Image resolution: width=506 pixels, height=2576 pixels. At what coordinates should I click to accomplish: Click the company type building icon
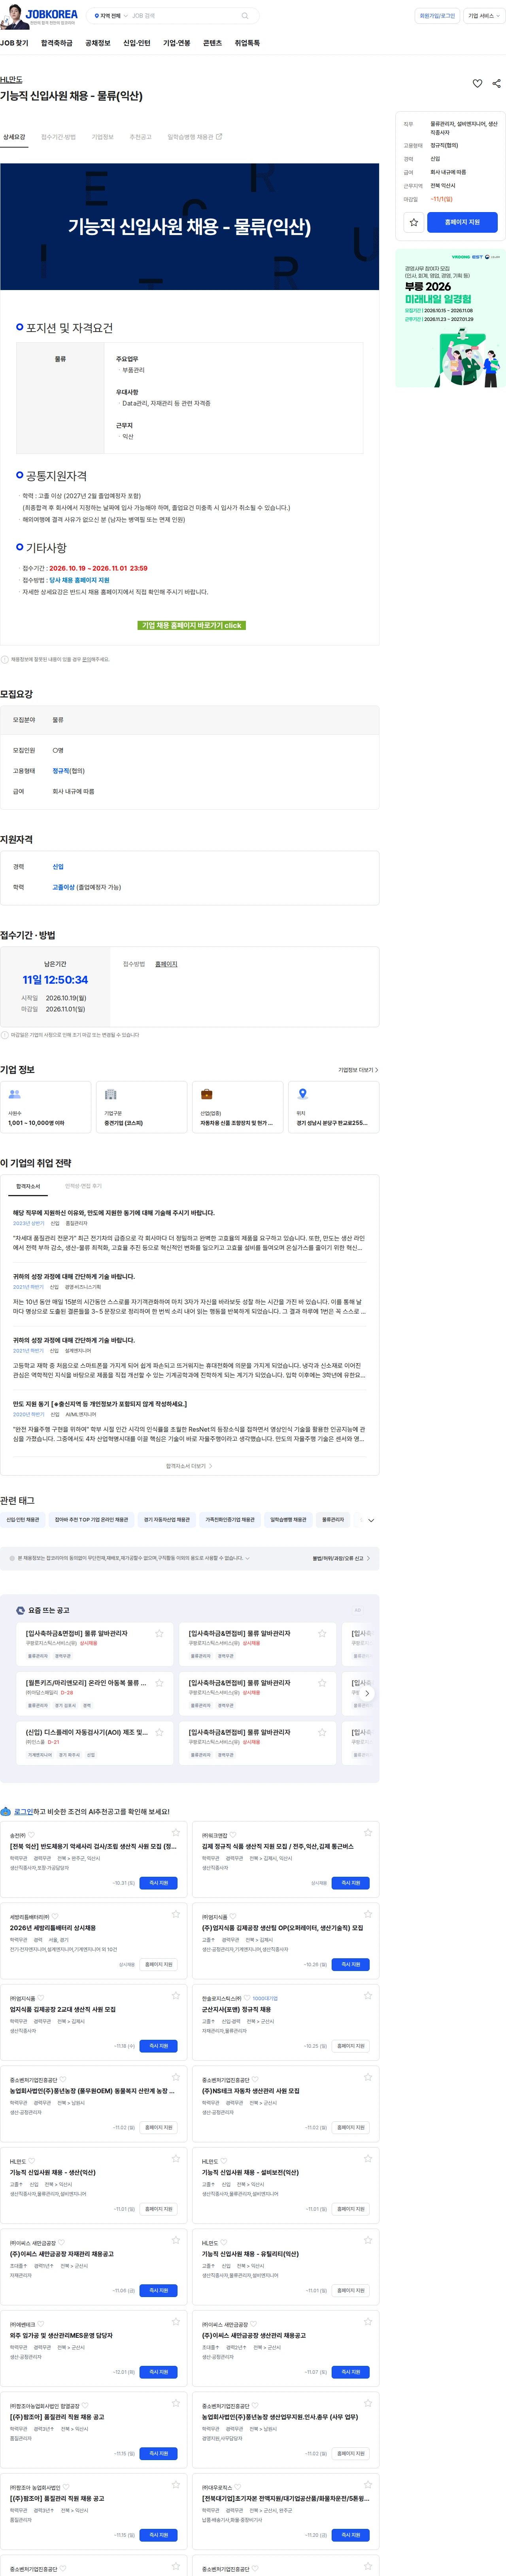tap(111, 1094)
